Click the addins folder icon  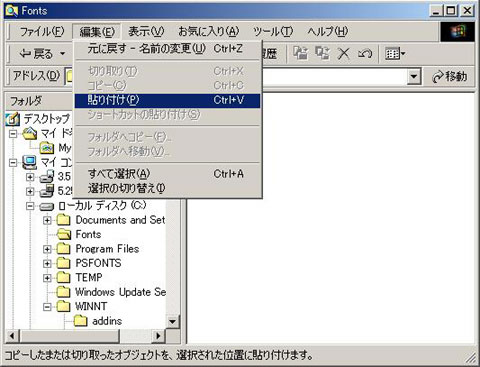(x=80, y=321)
